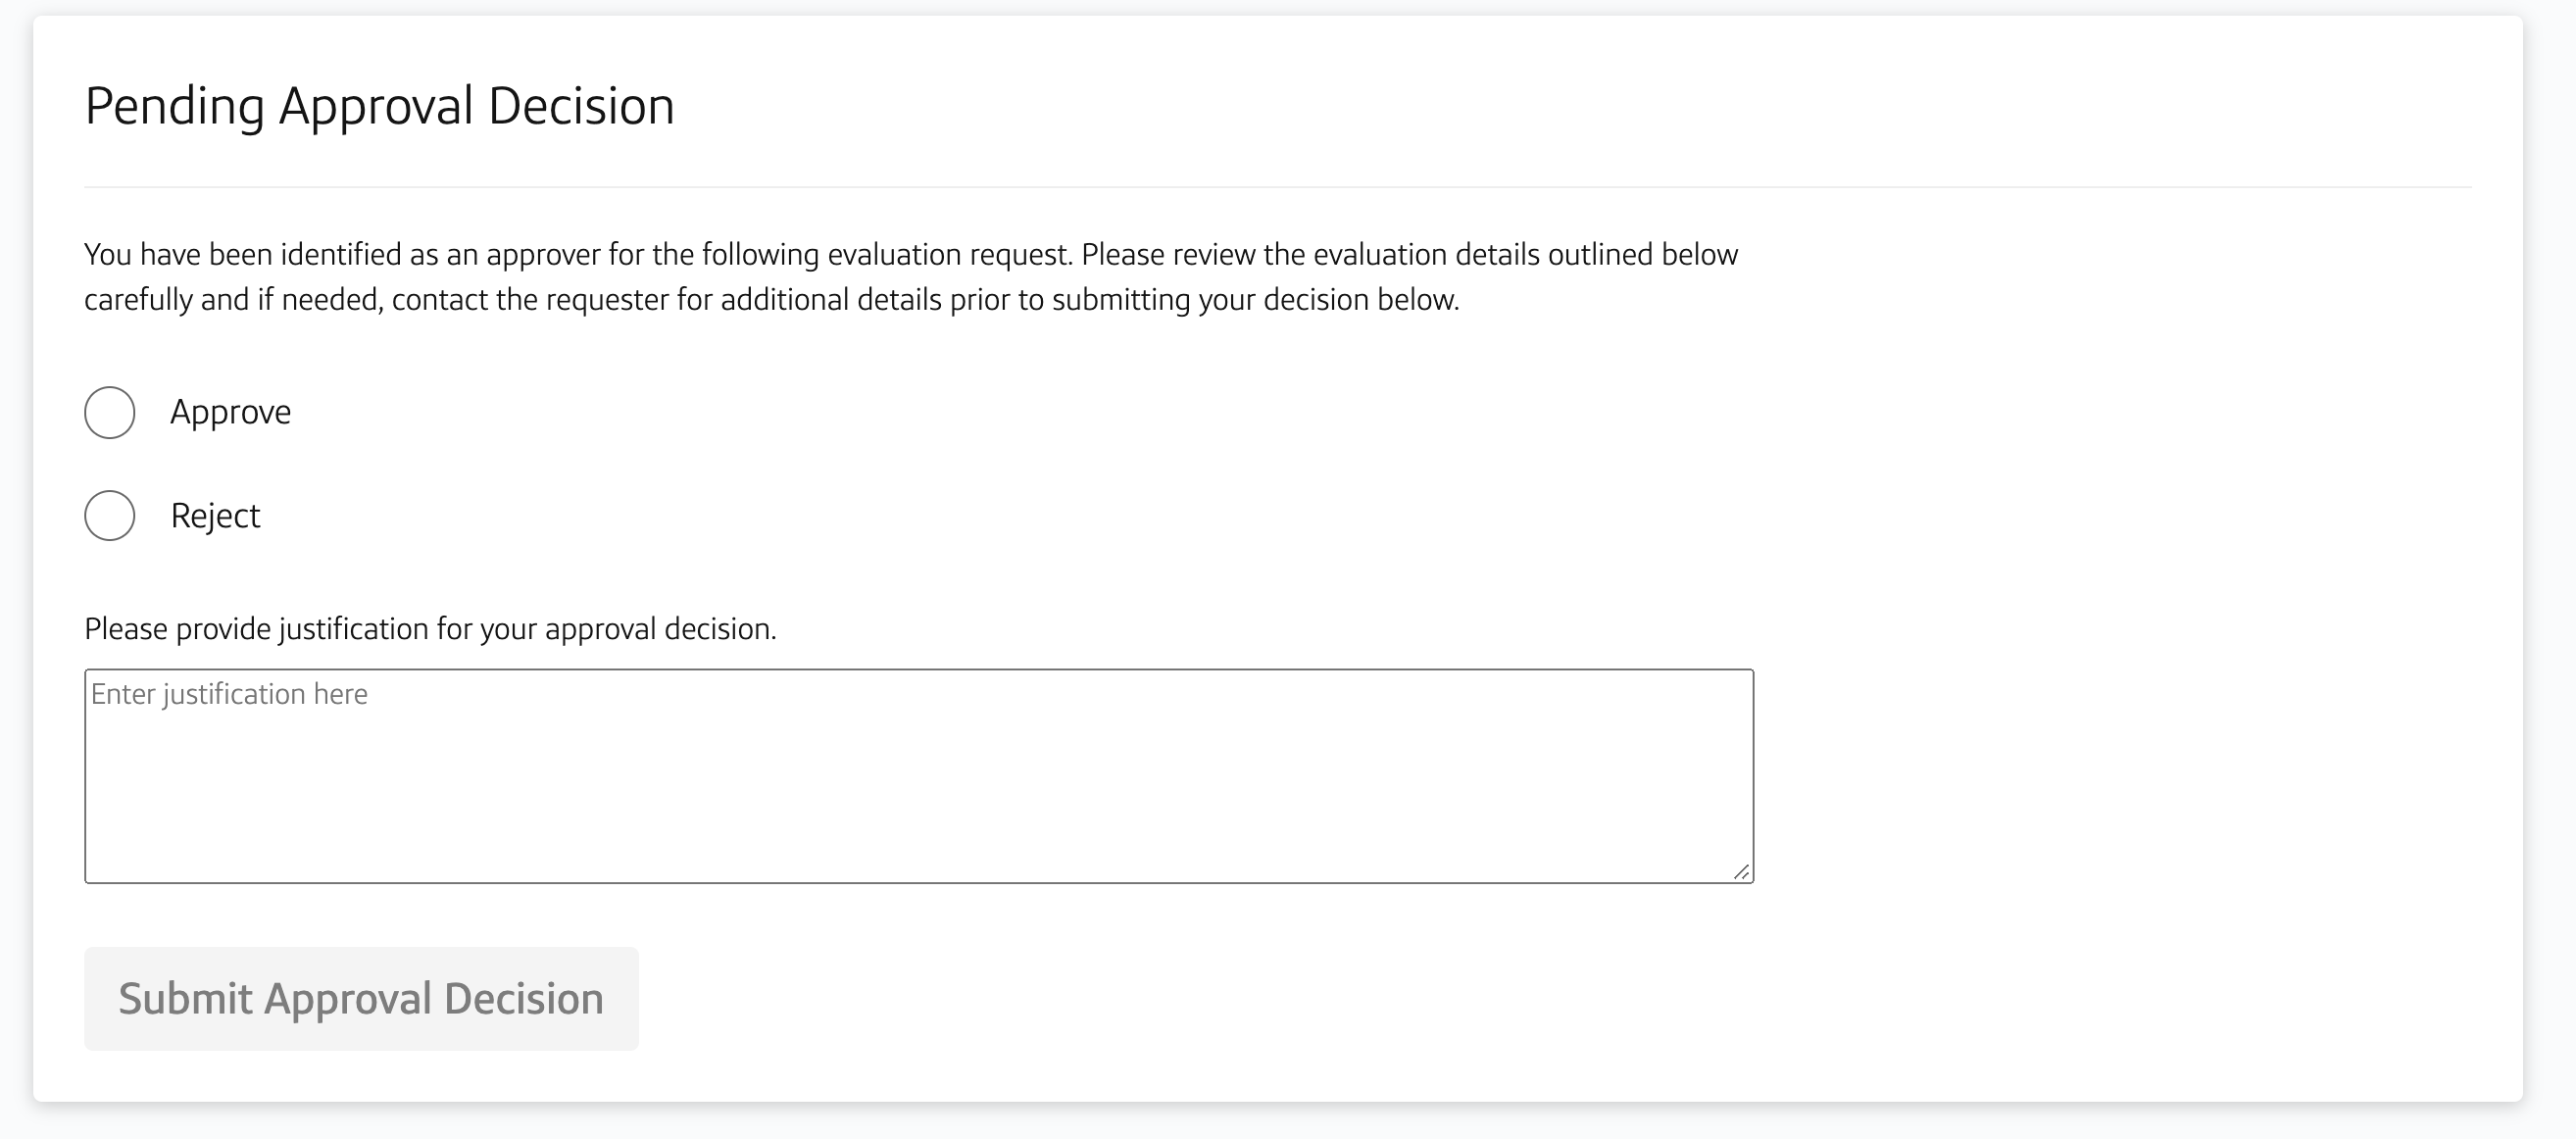Click the Approve label text
2576x1139 pixels.
[231, 412]
